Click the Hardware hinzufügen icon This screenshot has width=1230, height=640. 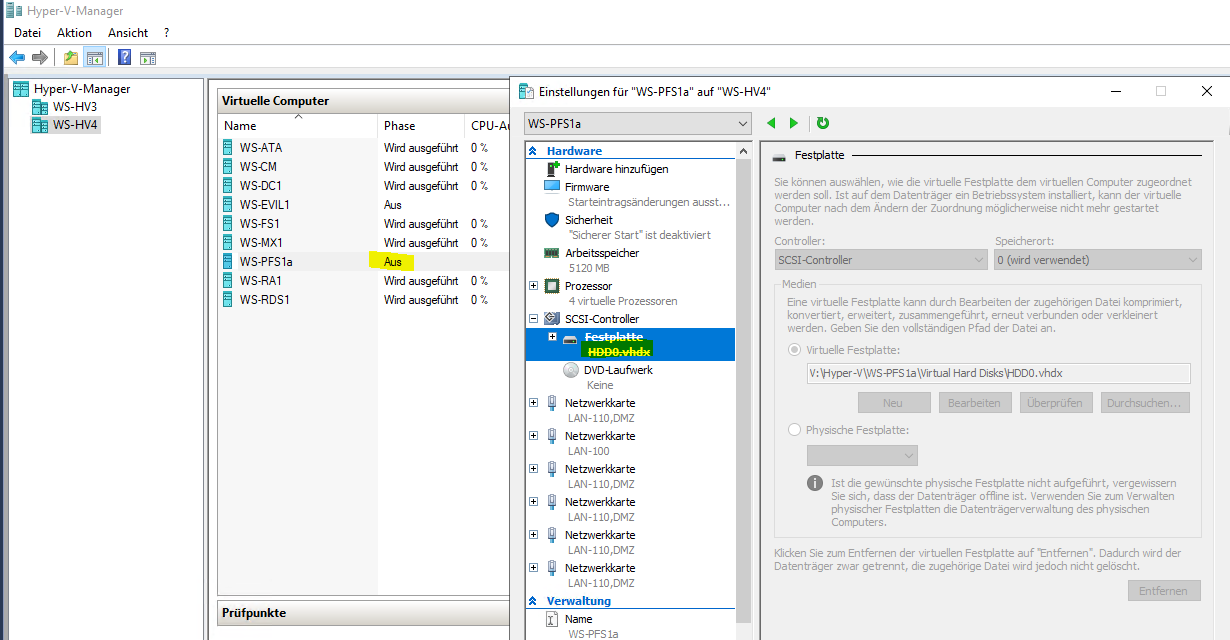click(x=552, y=168)
